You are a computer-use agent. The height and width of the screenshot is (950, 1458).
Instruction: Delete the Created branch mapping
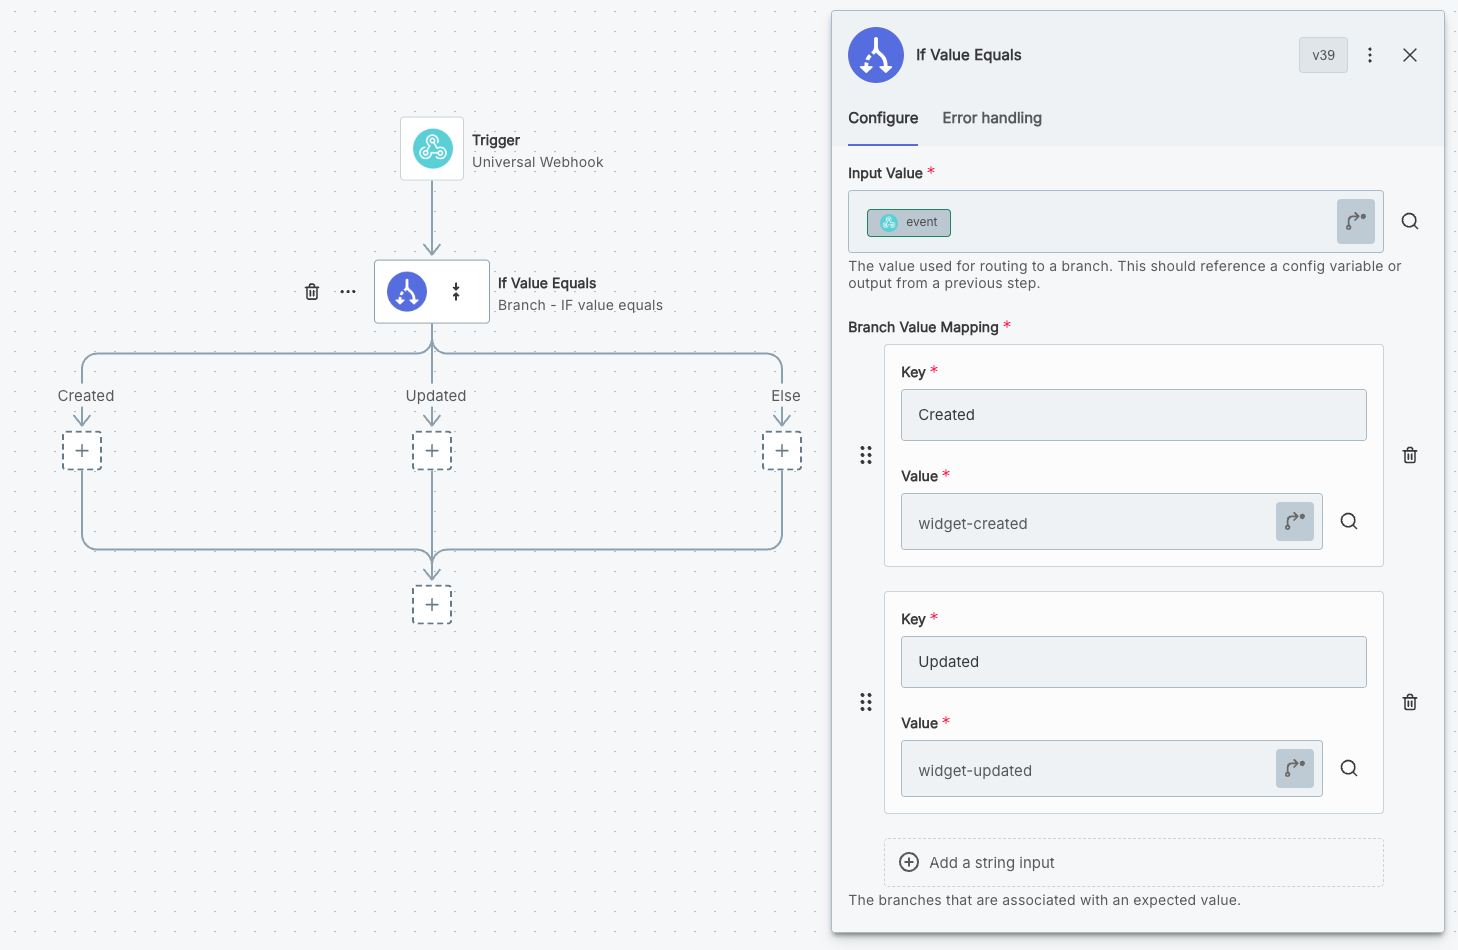click(x=1410, y=455)
